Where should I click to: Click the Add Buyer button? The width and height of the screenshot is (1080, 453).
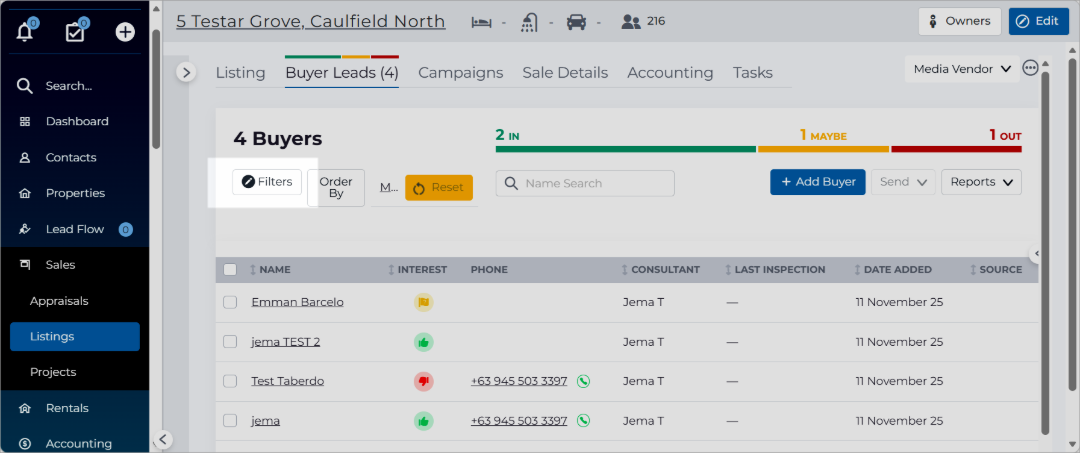818,182
